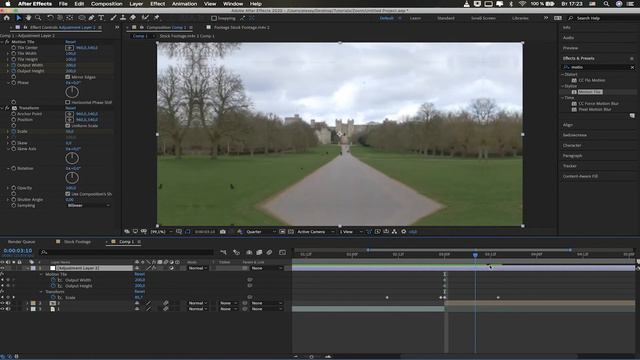The width and height of the screenshot is (640, 360).
Task: Select the Pen tool
Action: [91, 18]
